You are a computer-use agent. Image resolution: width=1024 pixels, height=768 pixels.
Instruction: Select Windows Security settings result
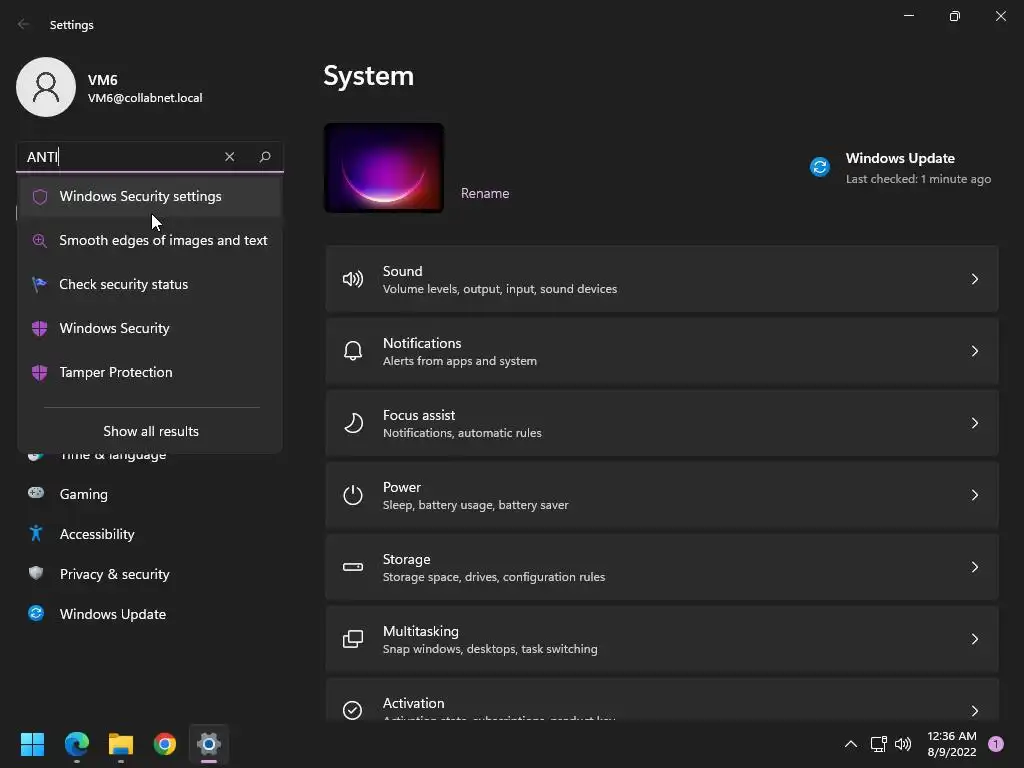click(x=150, y=197)
